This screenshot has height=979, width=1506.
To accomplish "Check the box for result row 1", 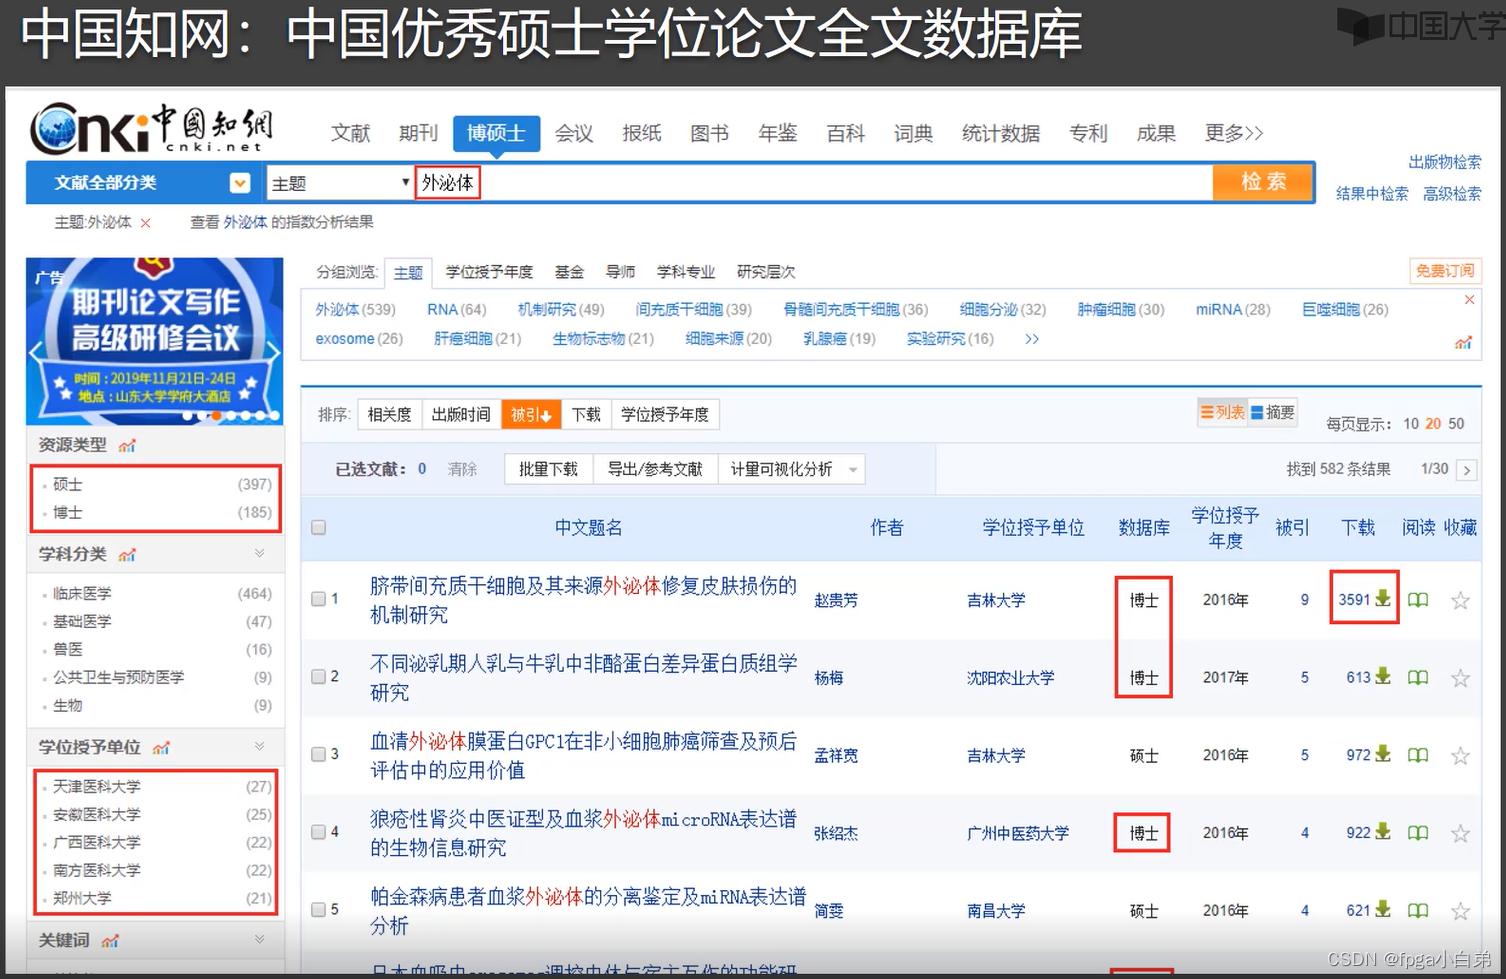I will tap(318, 599).
